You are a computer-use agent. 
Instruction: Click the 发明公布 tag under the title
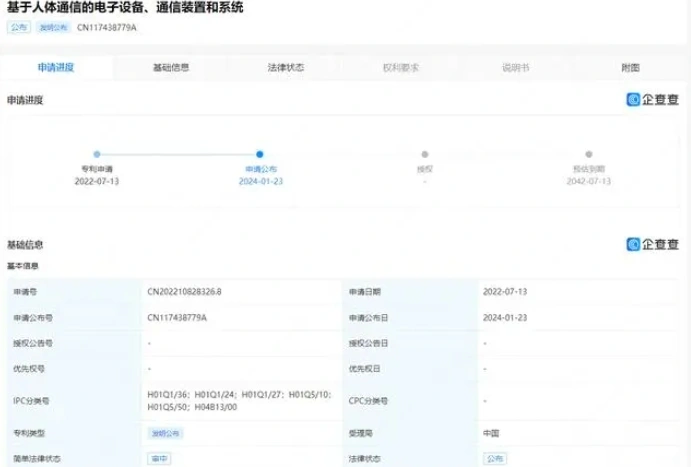52,28
